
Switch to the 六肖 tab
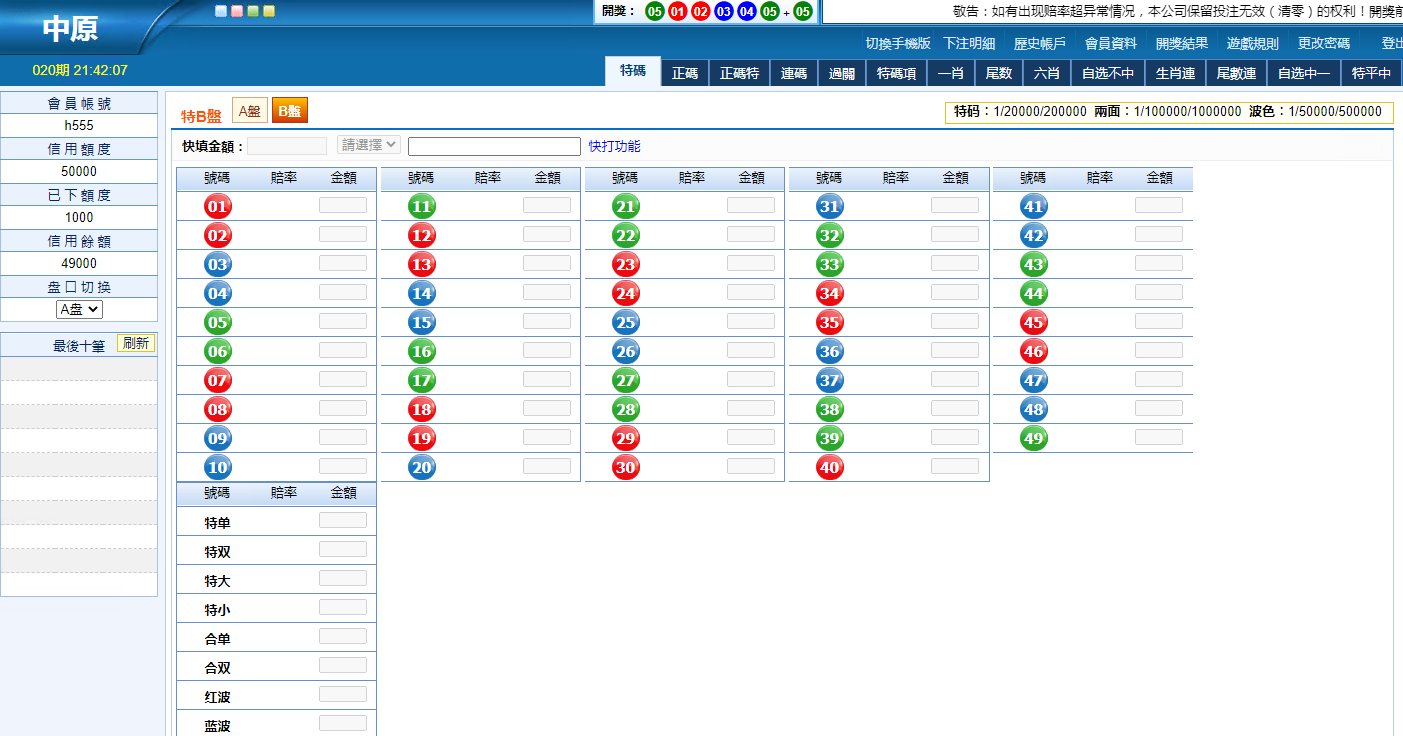tap(1046, 73)
